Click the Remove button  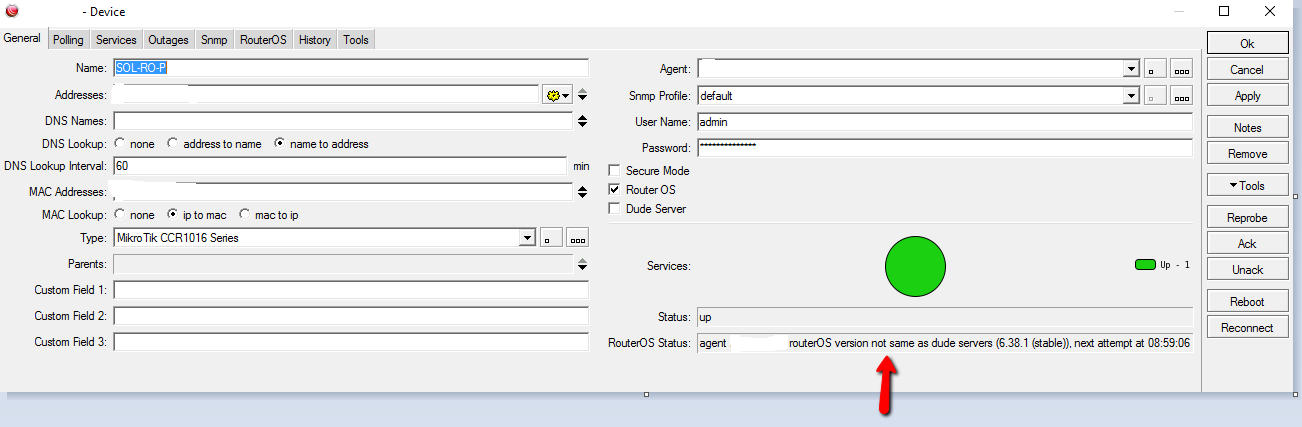click(x=1246, y=154)
